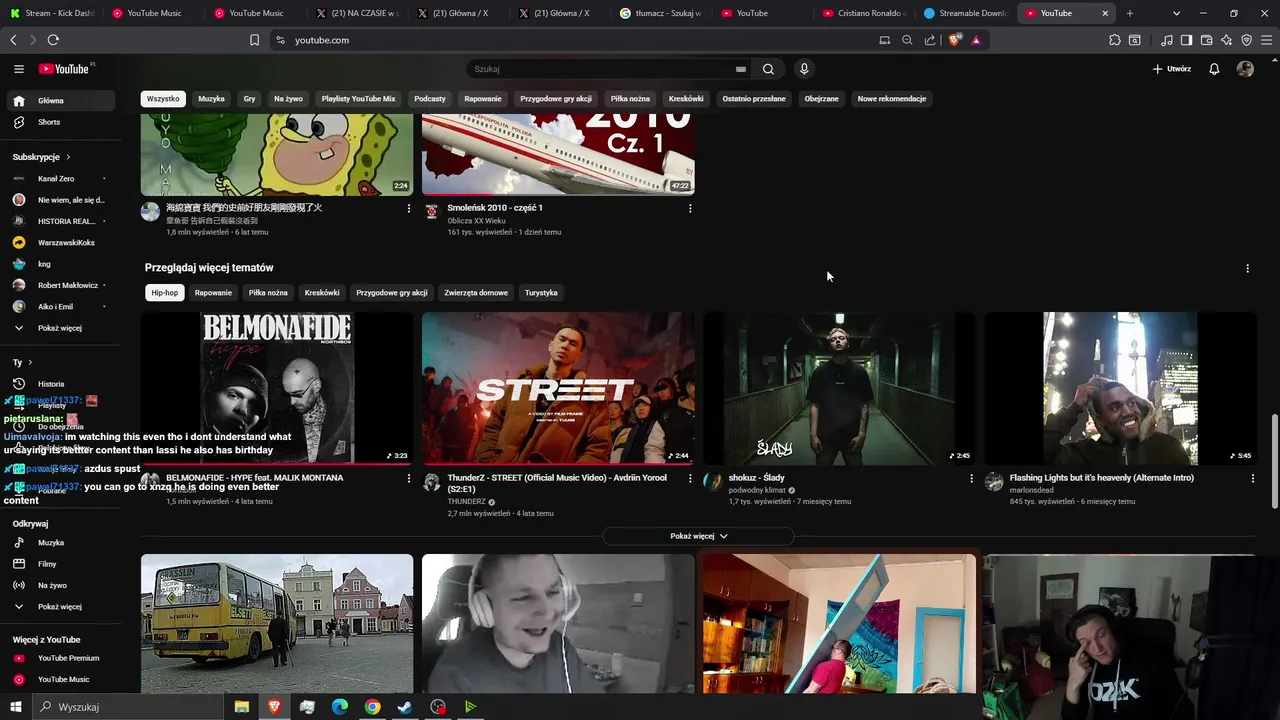The image size is (1280, 720).
Task: Select the Turystyka topic chip
Action: coord(541,293)
